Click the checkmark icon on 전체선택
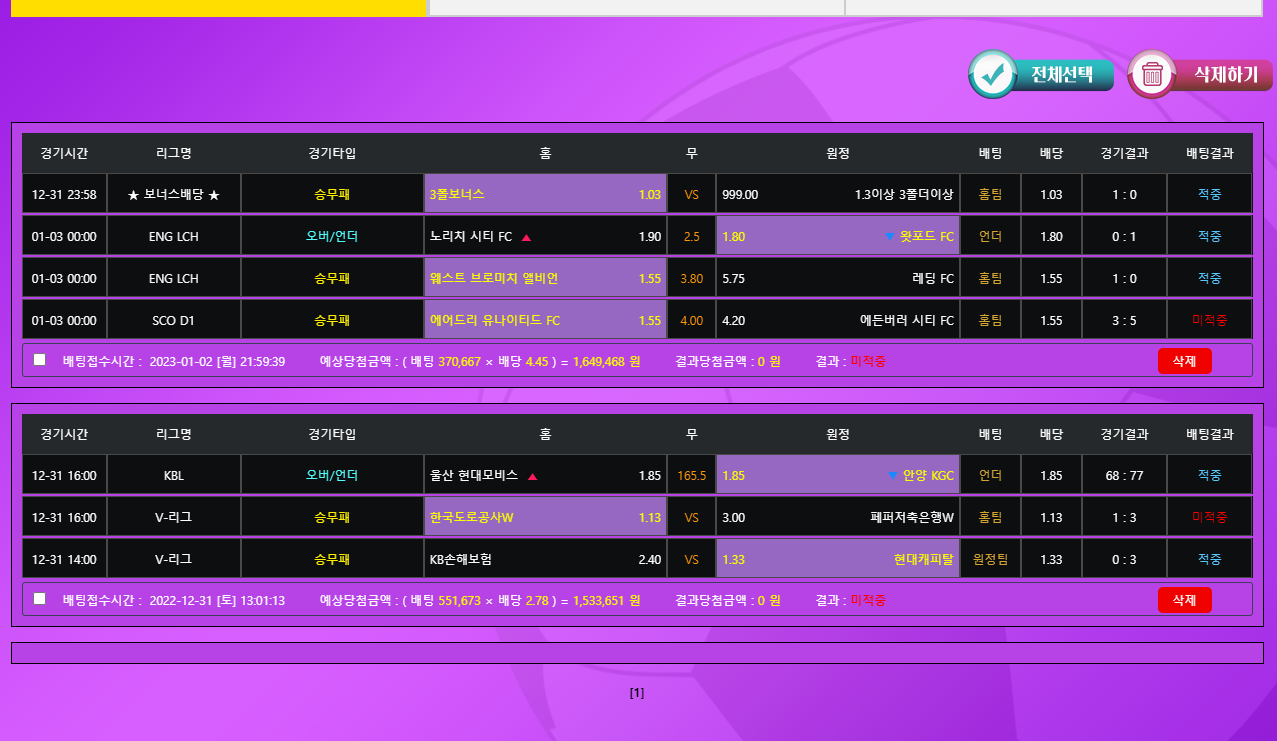This screenshot has width=1277, height=741. [x=992, y=75]
